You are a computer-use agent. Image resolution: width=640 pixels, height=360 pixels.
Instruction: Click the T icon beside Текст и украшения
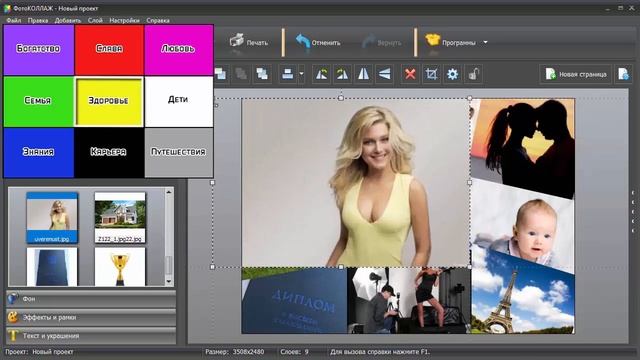click(13, 336)
